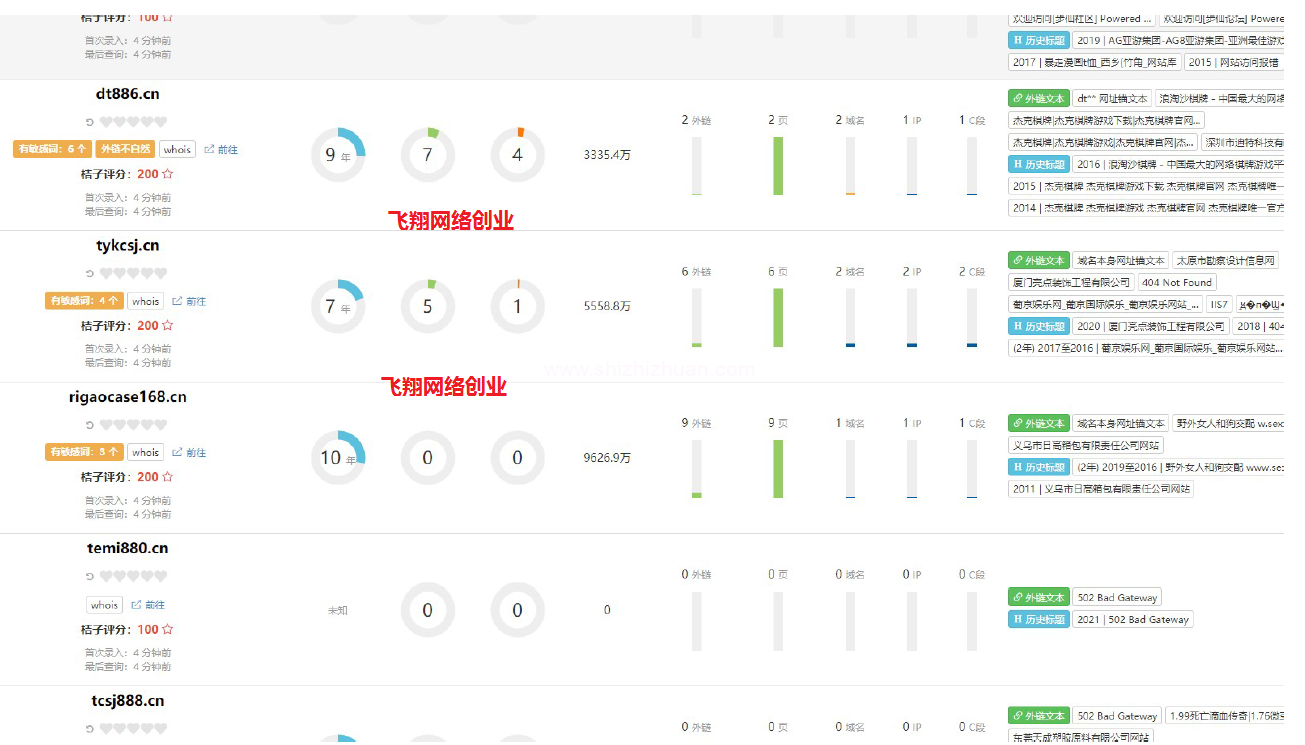
Task: Open the tykcsj.cn domain title
Action: pos(127,246)
